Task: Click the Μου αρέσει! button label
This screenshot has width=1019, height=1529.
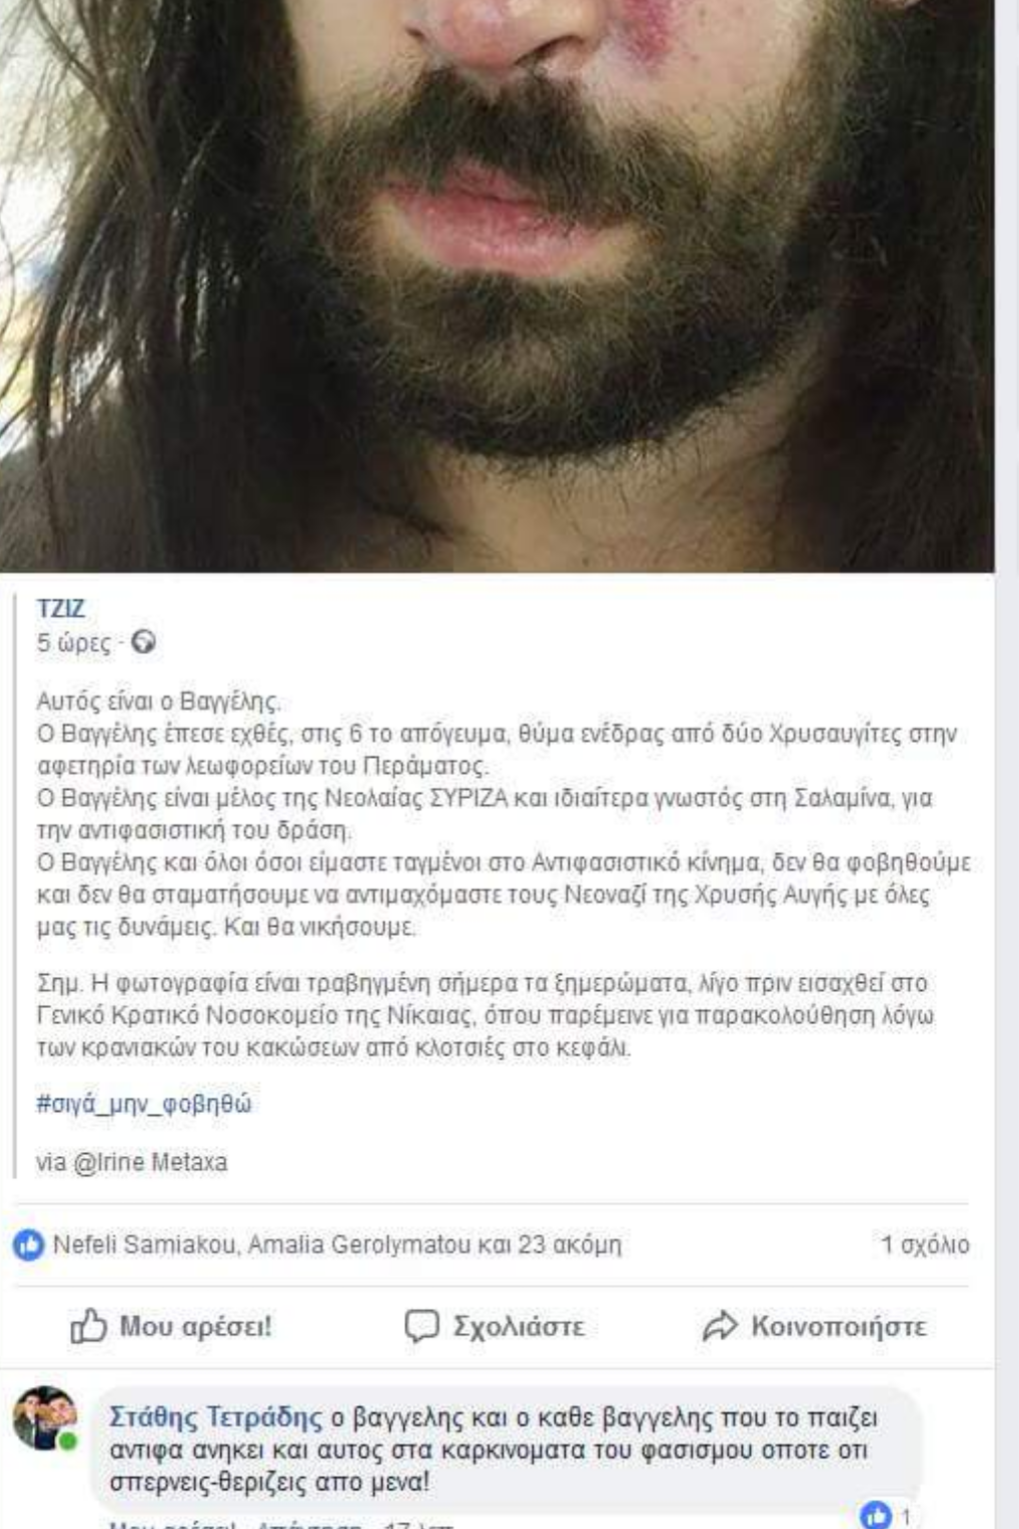Action: click(x=196, y=1327)
